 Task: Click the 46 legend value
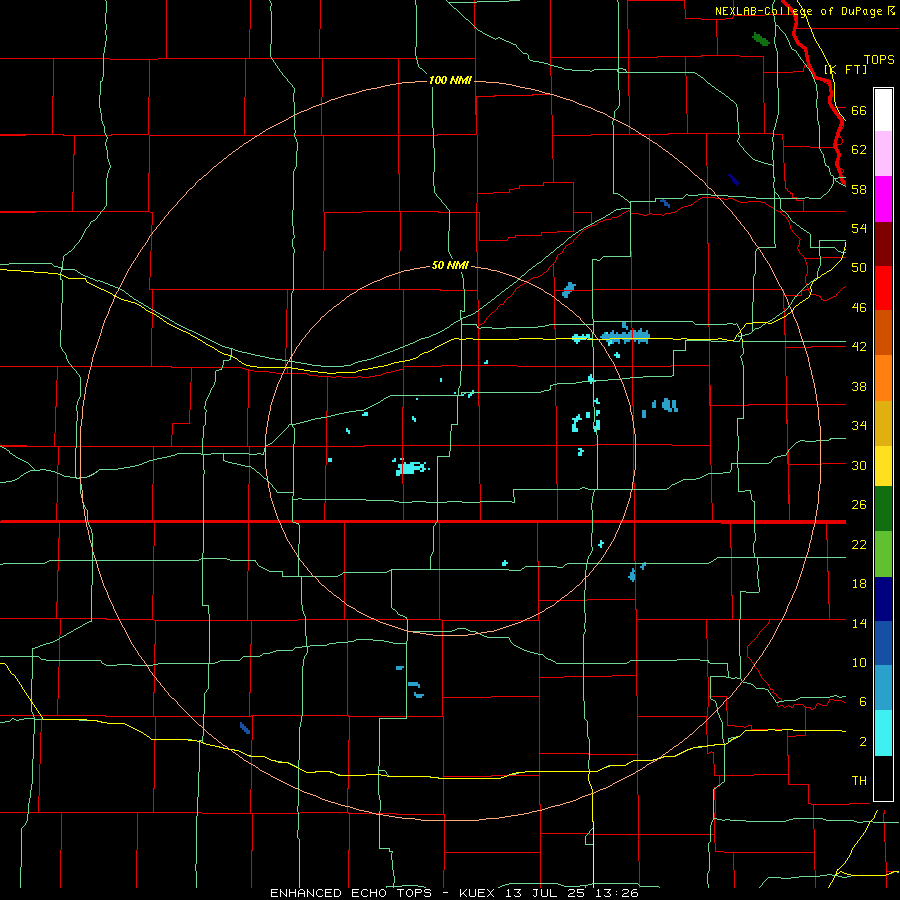point(859,307)
